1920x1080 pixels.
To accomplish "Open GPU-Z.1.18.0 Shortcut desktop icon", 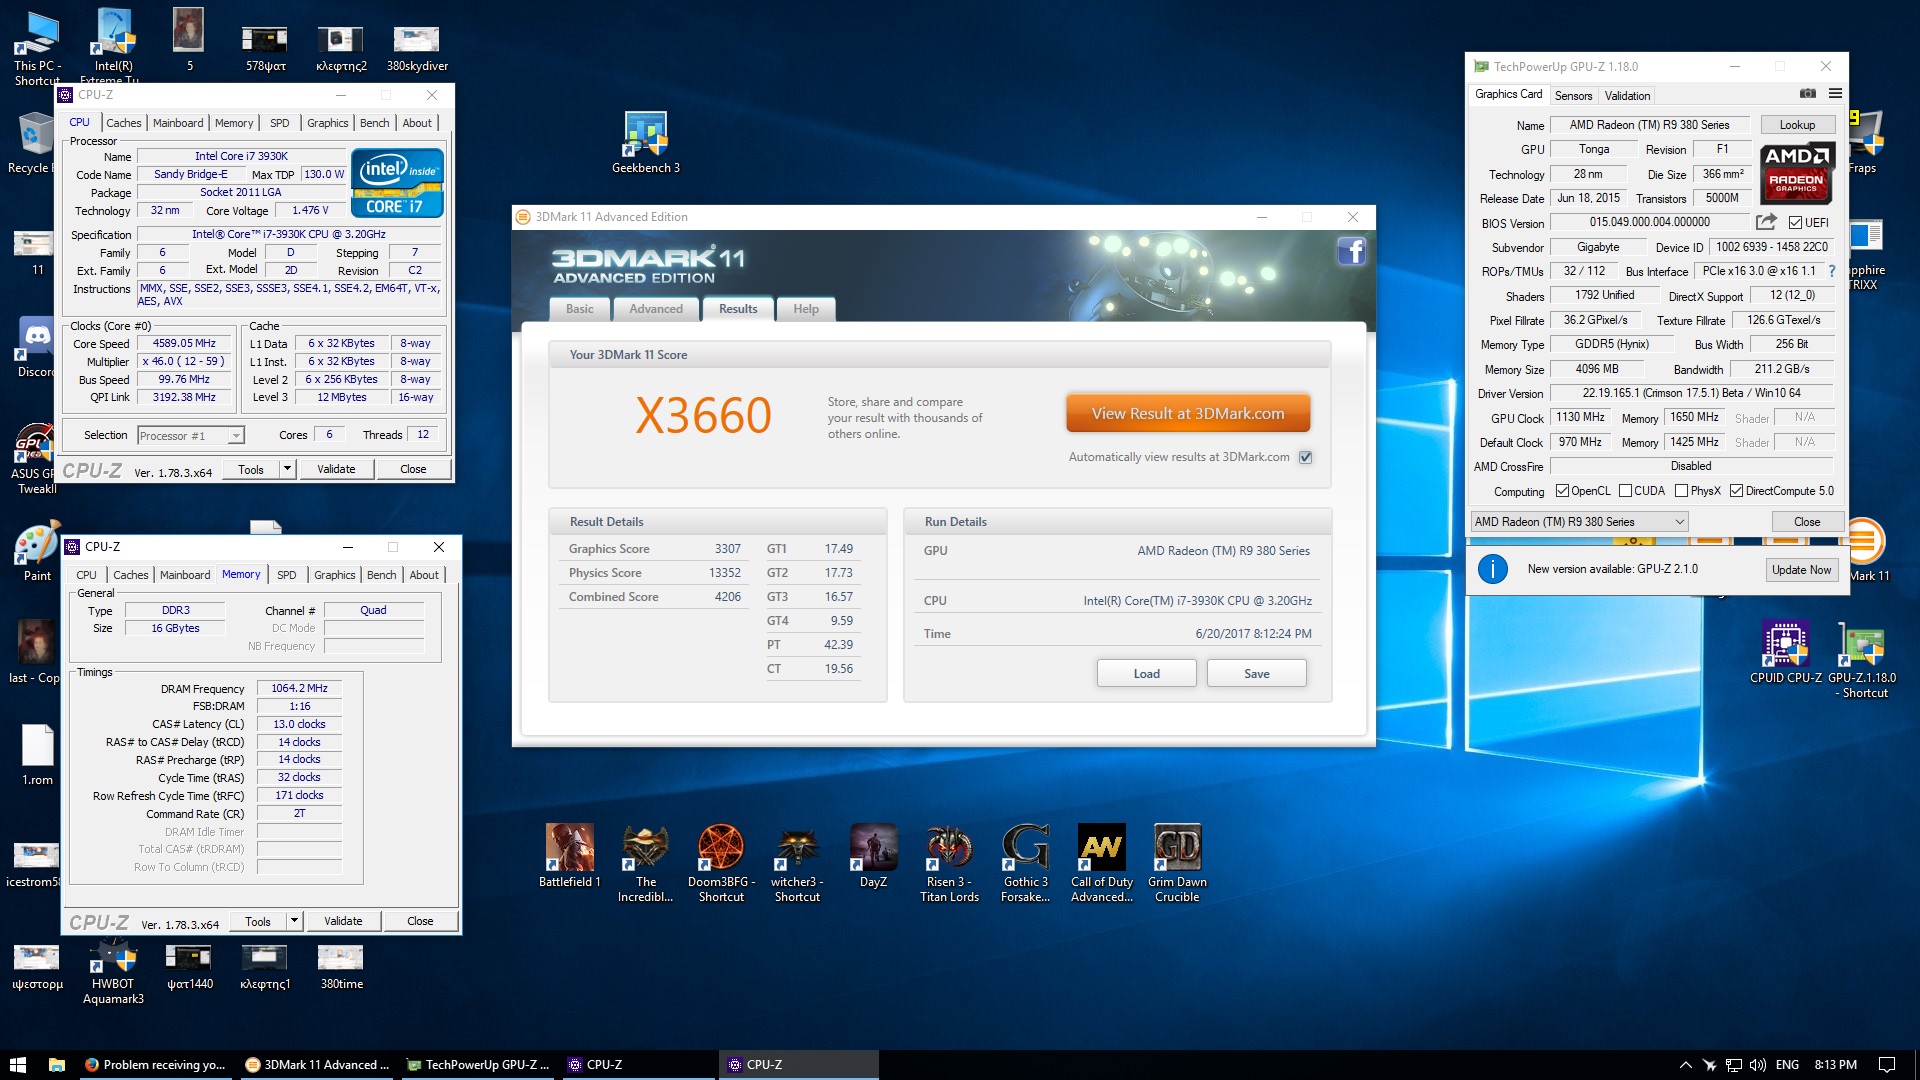I will [x=1862, y=660].
